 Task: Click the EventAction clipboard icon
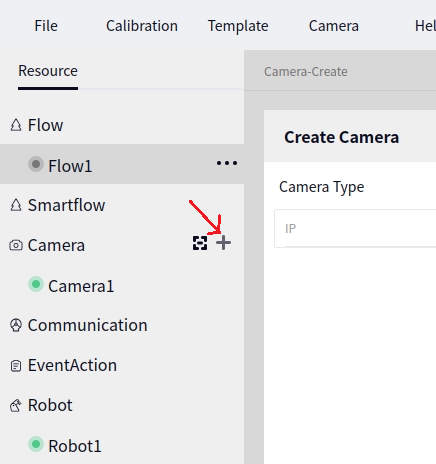16,366
